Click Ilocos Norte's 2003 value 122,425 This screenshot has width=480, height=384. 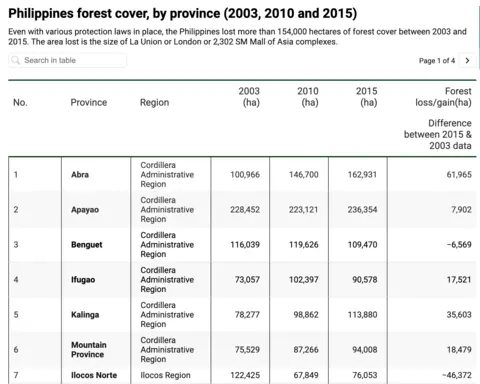[245, 375]
